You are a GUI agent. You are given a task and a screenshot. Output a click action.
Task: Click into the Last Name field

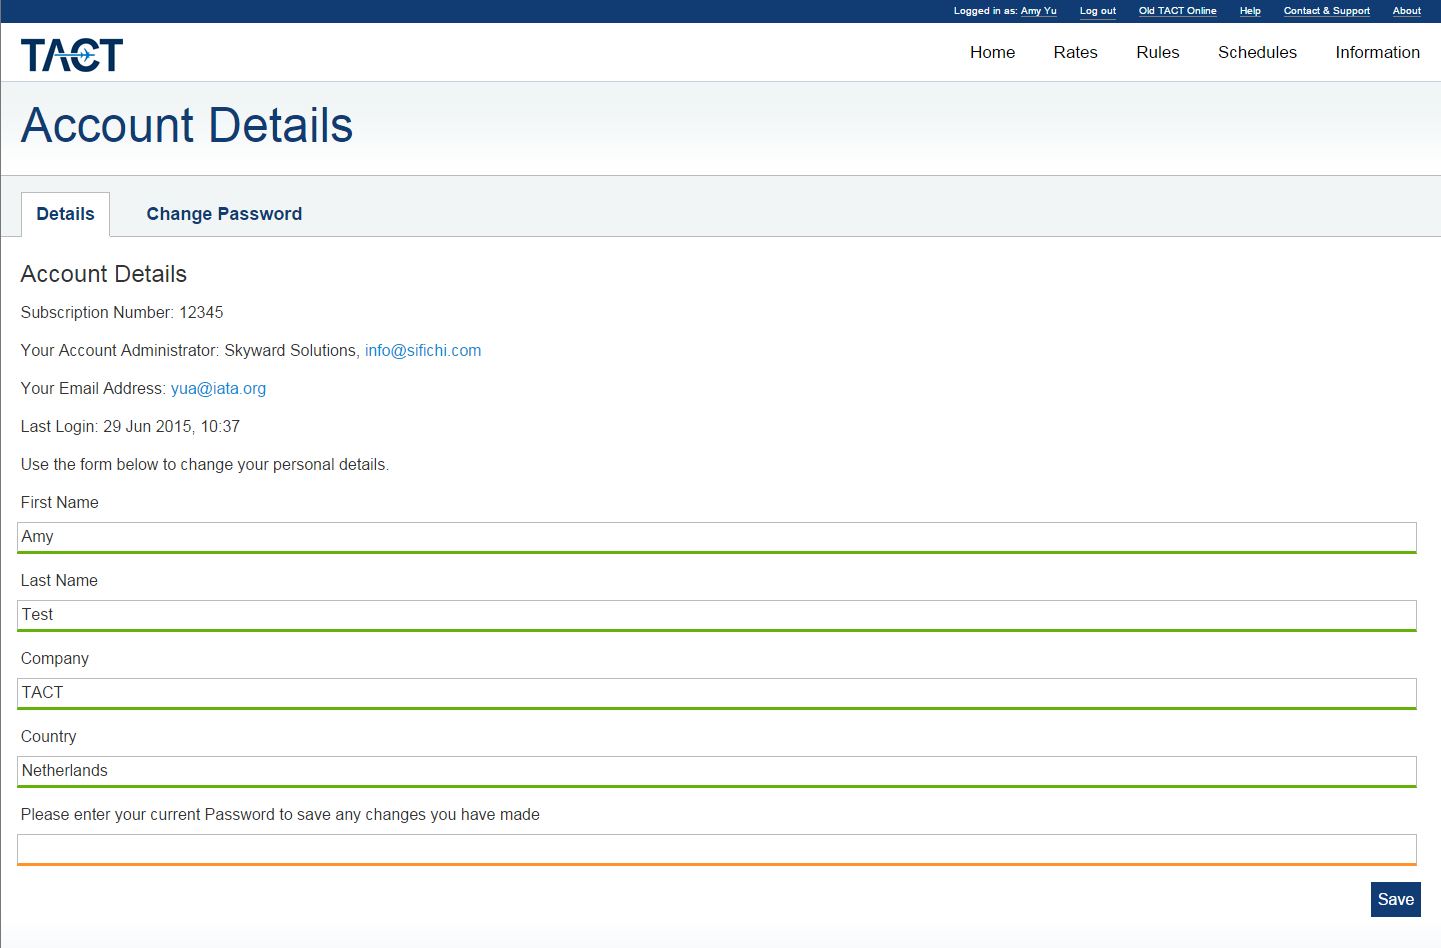click(716, 615)
